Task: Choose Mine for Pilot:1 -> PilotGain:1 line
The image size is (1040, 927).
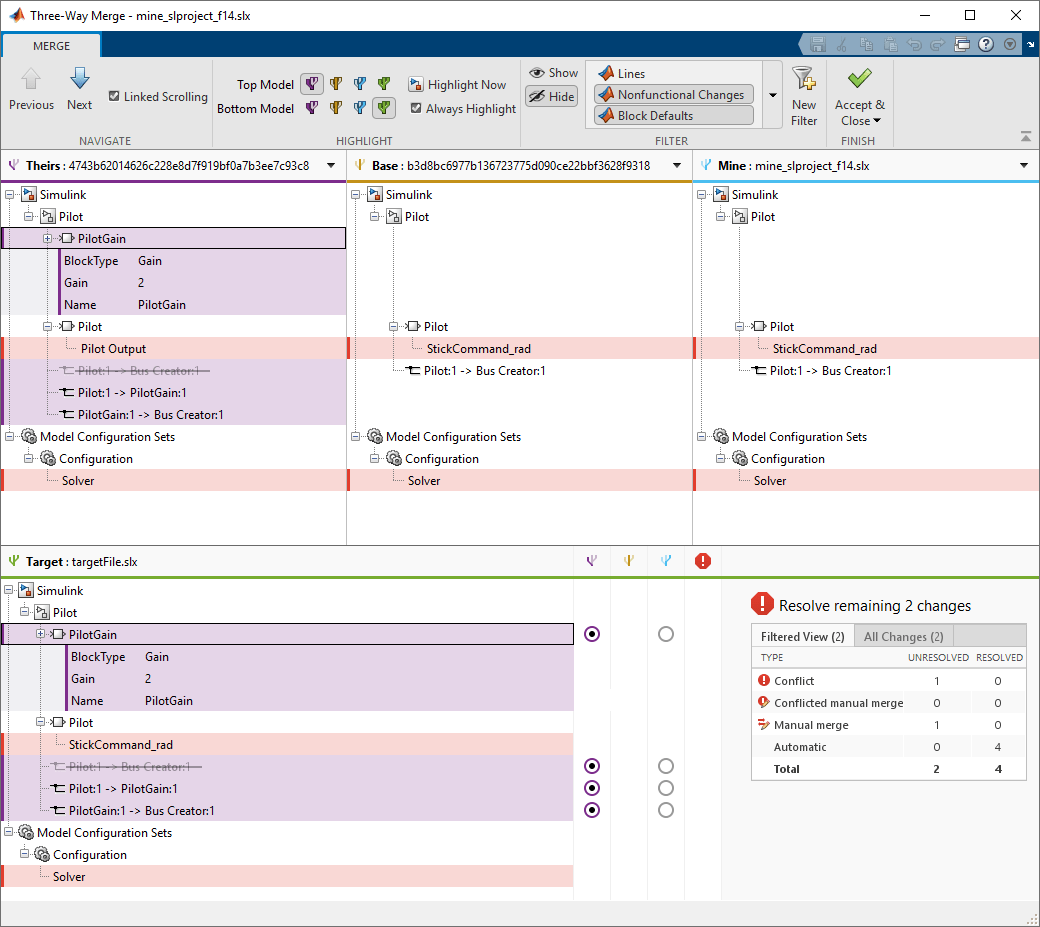Action: click(x=666, y=788)
